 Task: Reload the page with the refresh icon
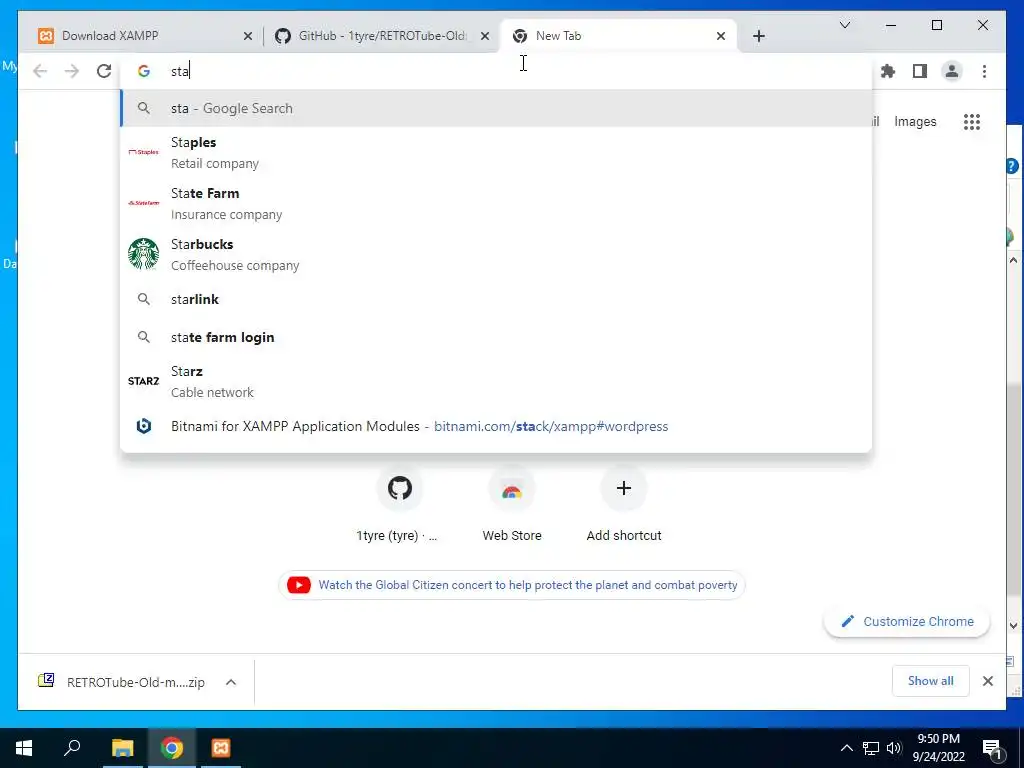pyautogui.click(x=104, y=71)
